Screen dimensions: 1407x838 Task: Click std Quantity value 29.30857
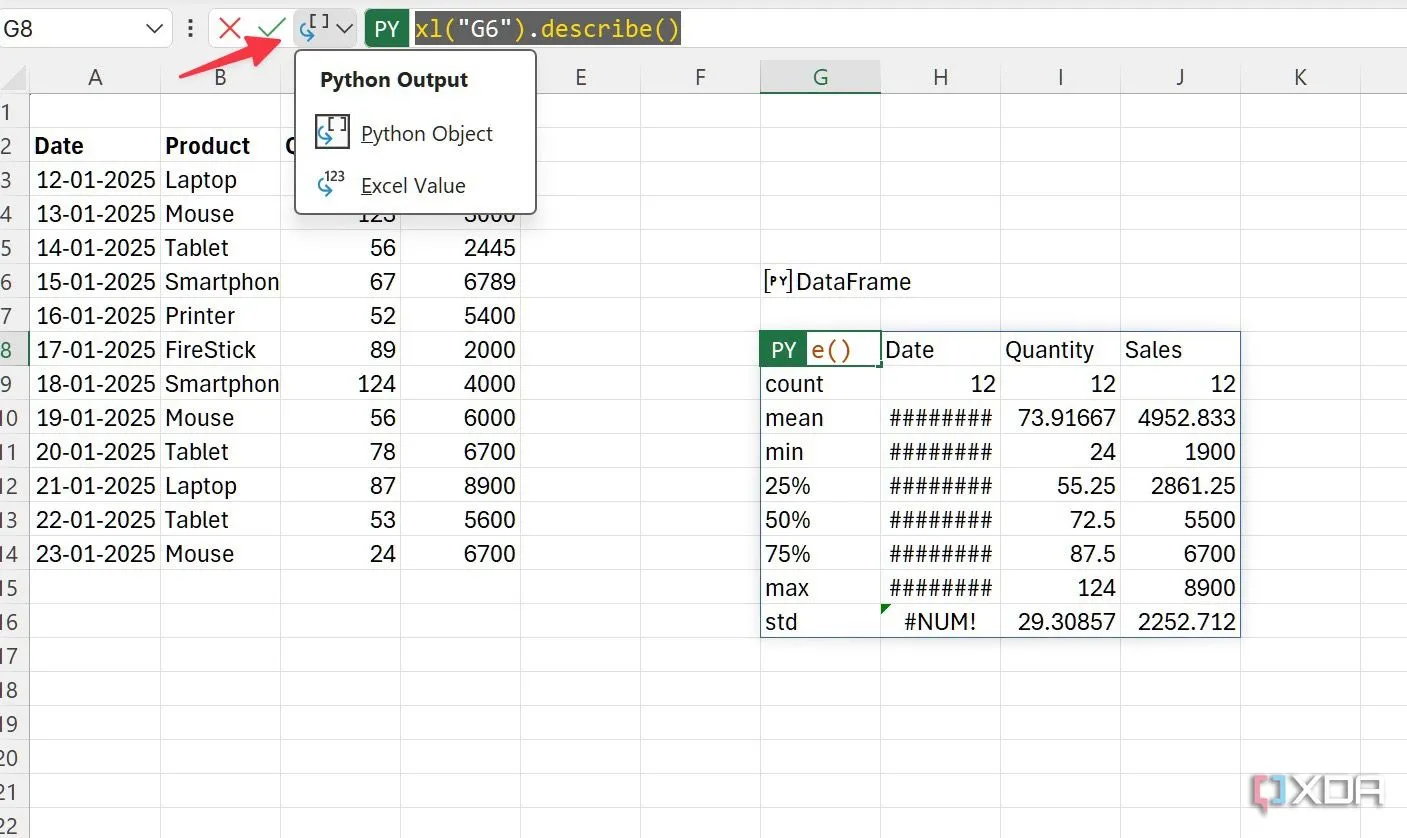(x=1060, y=621)
